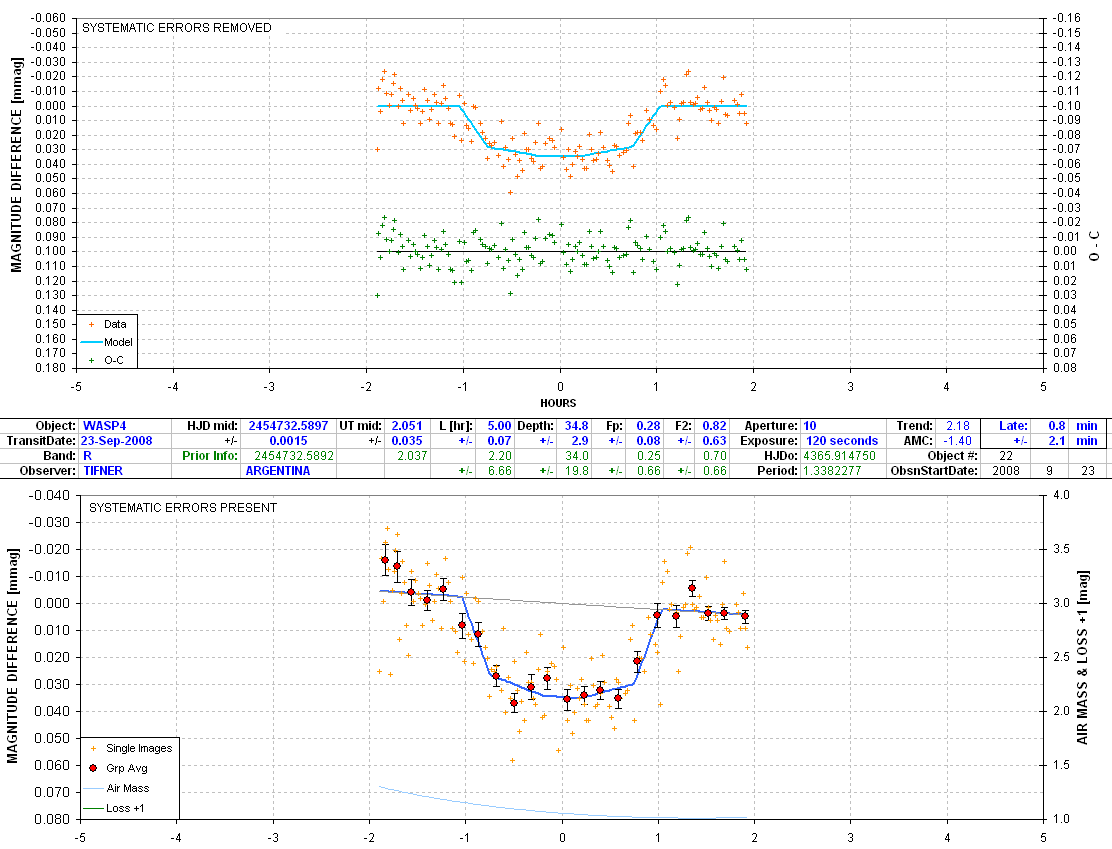Click the L [hr] value 5.00
The image size is (1112, 849).
(499, 426)
